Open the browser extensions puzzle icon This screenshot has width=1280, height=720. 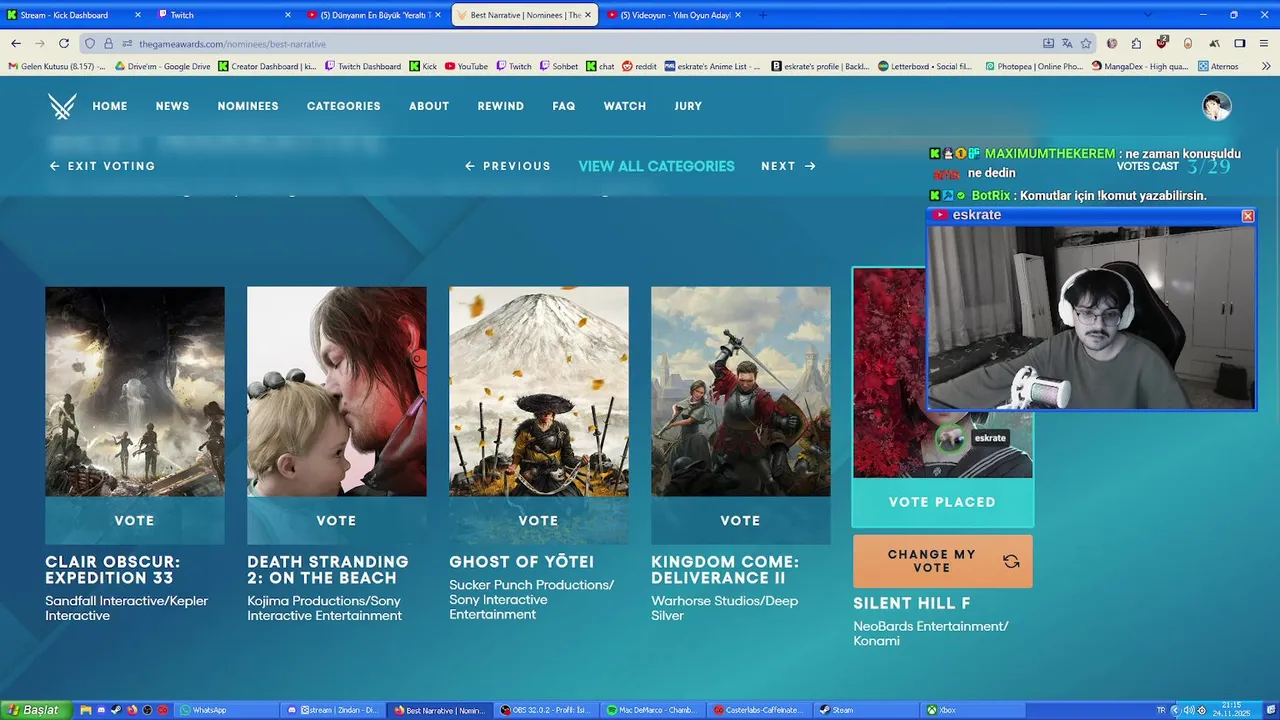tap(1136, 44)
